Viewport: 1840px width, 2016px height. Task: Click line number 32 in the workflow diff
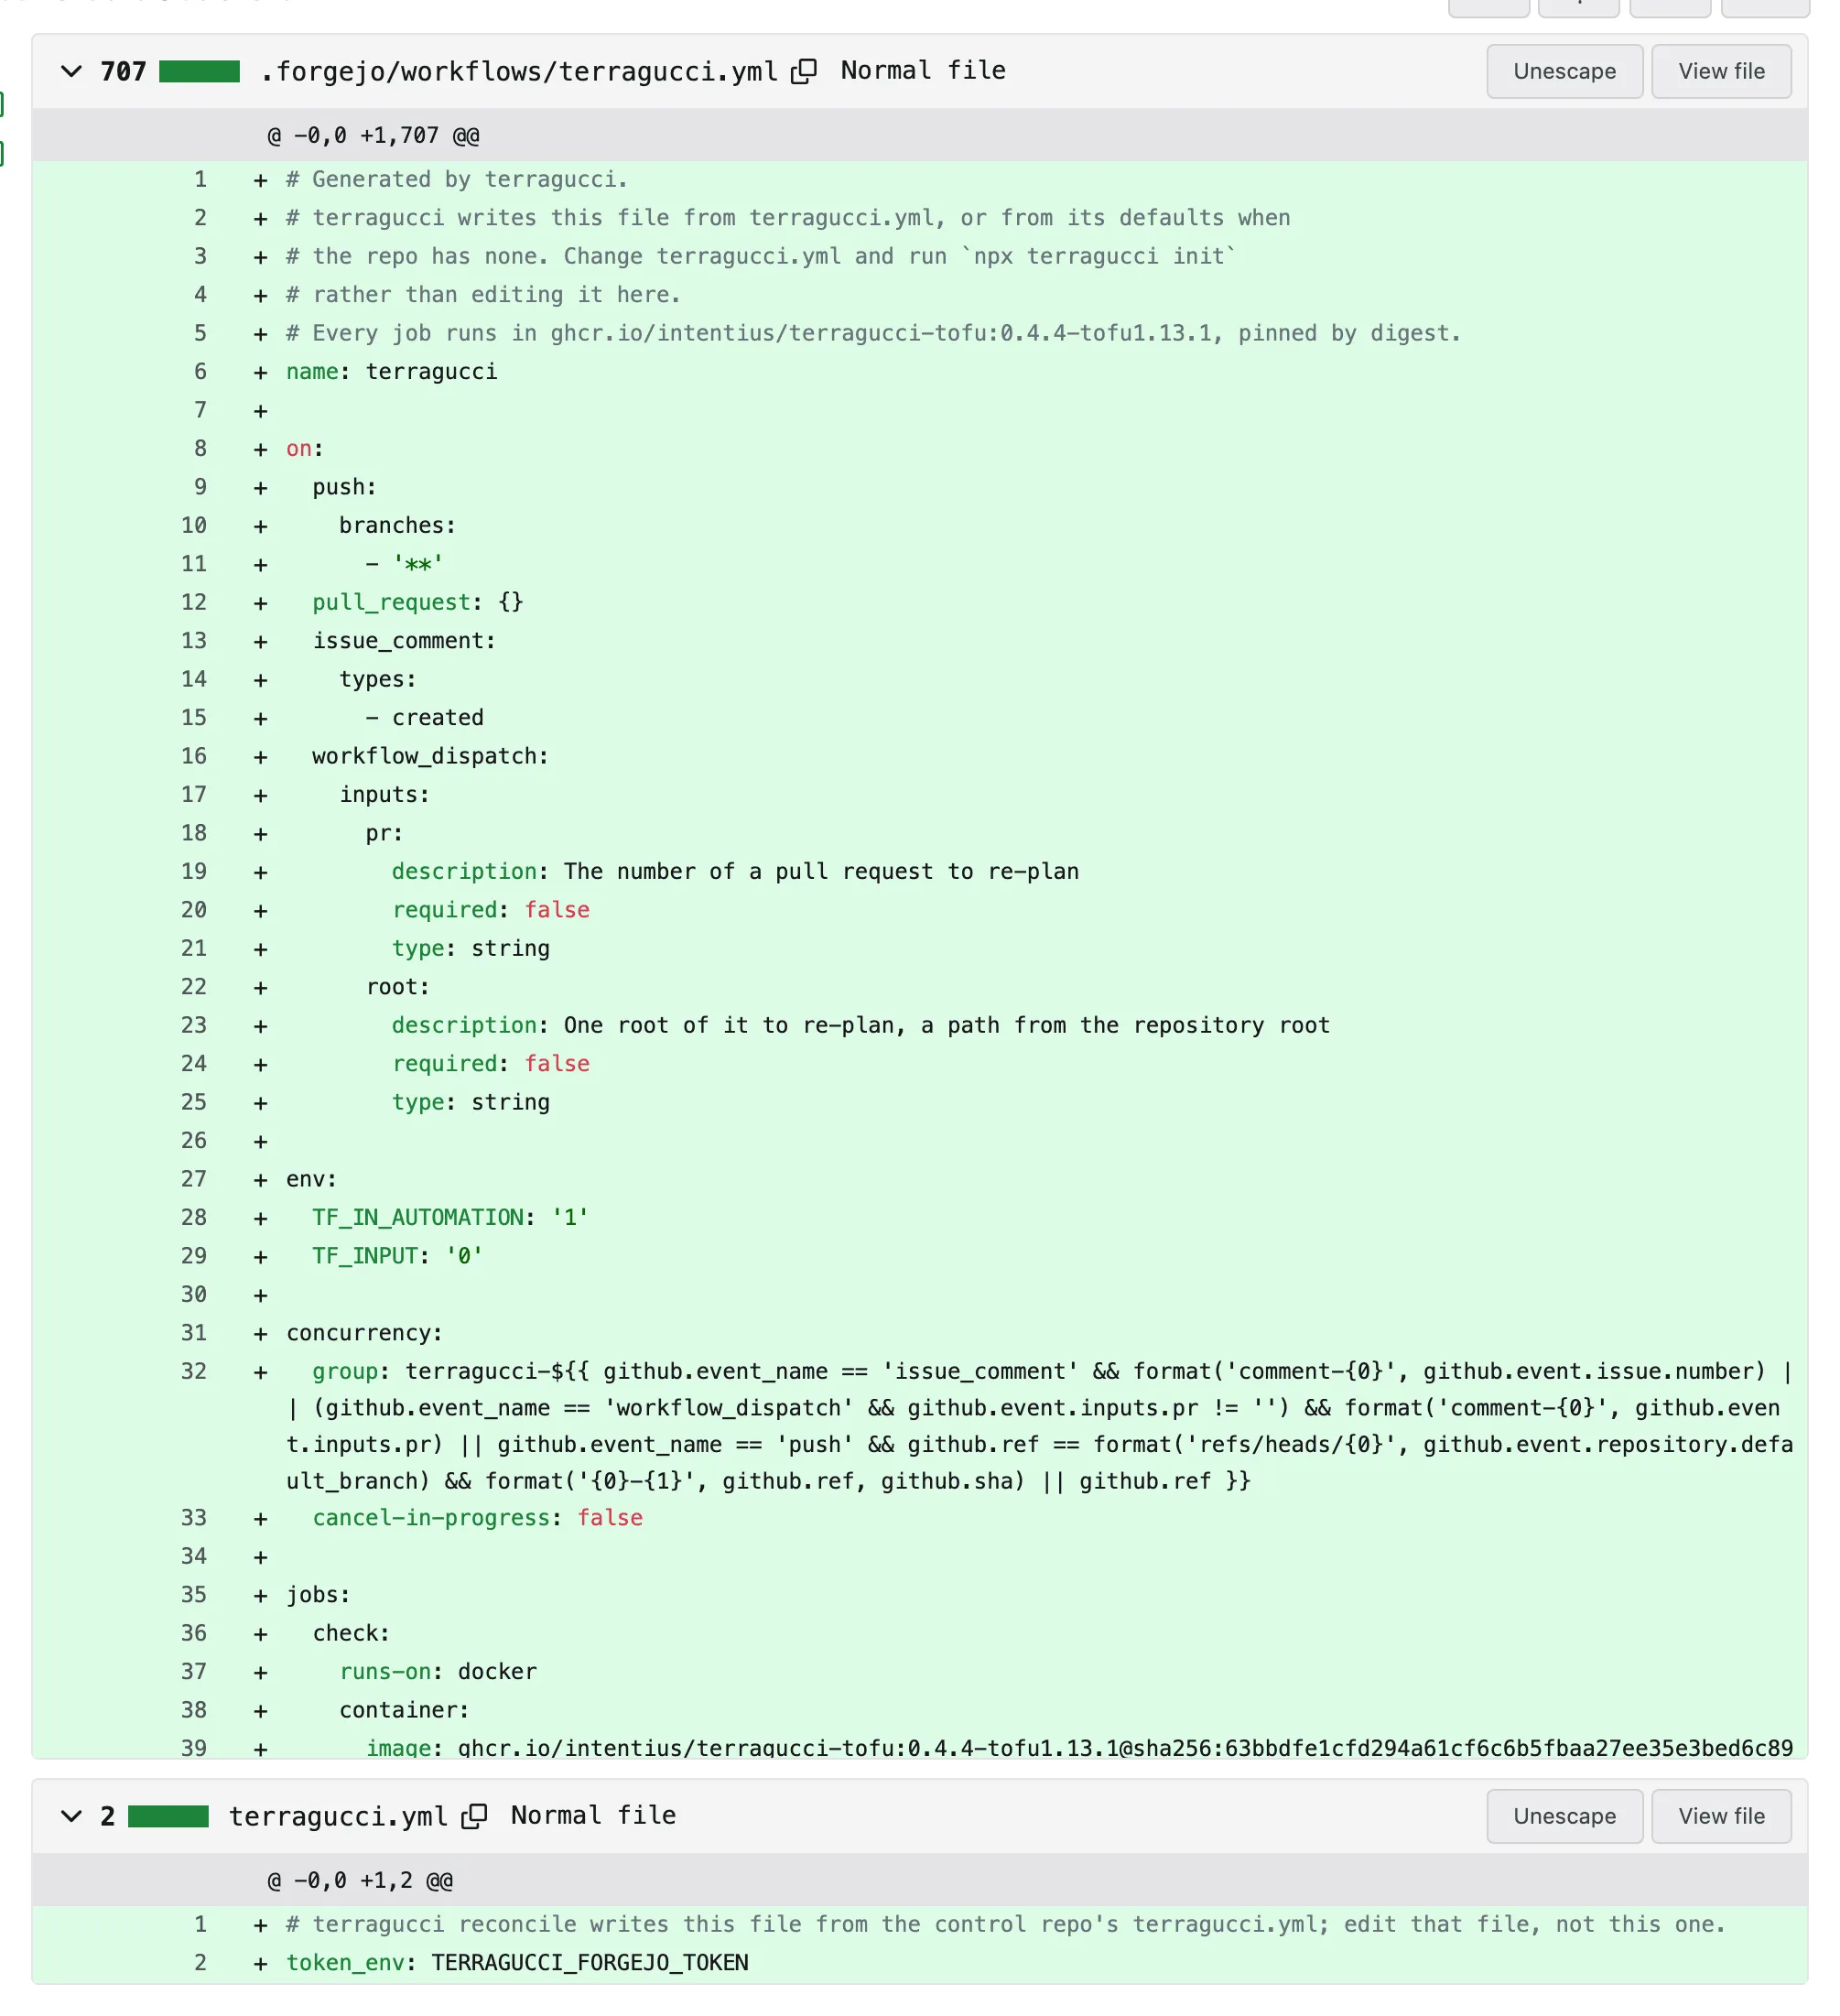(x=194, y=1372)
